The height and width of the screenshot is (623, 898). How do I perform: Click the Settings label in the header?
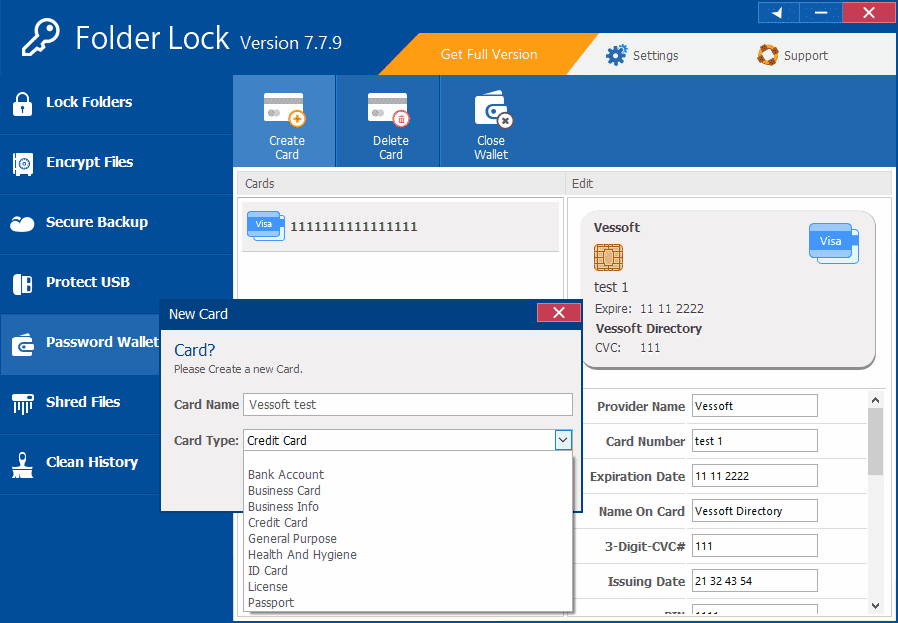(655, 56)
